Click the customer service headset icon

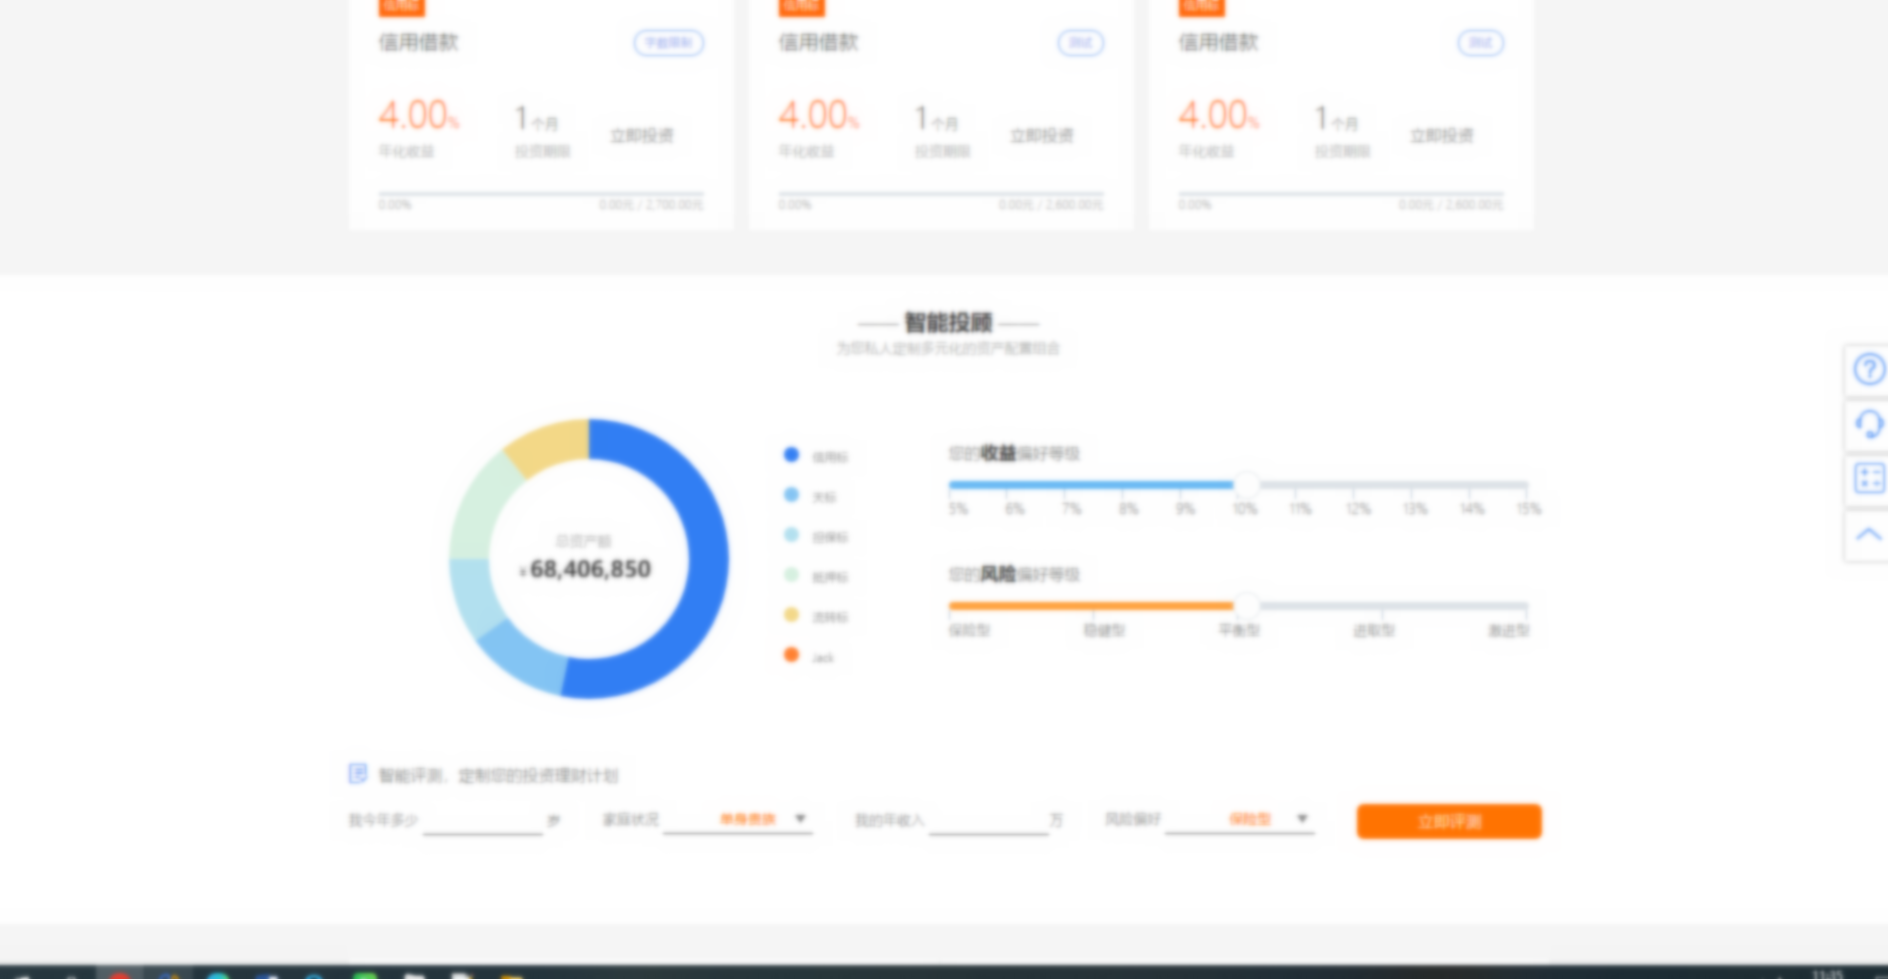(x=1868, y=424)
